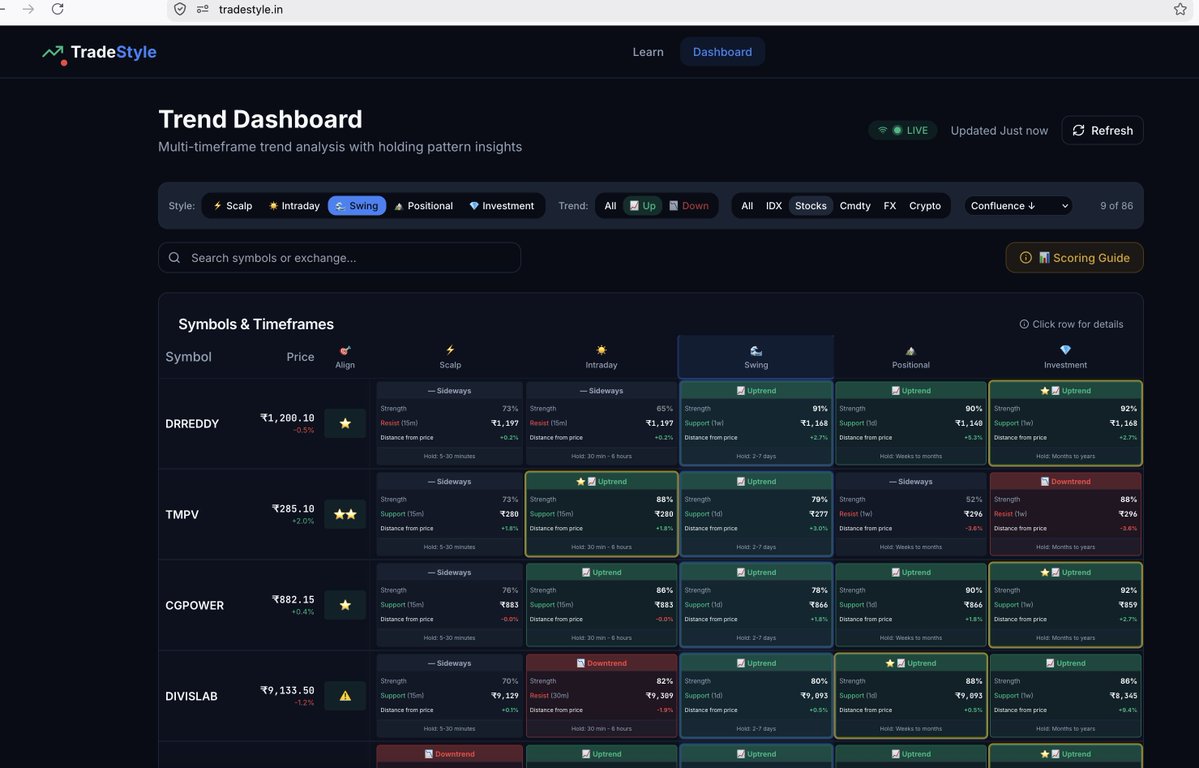Open CGPOWER Scalp sideways card

coord(450,605)
